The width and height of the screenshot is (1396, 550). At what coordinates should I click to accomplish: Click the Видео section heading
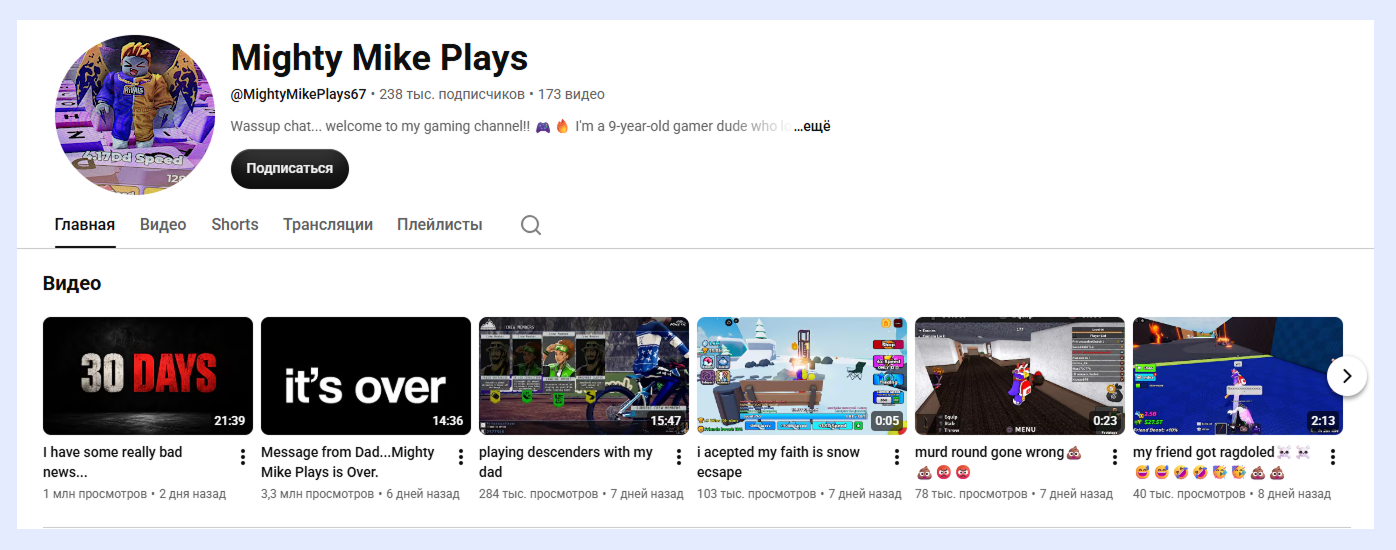click(72, 283)
